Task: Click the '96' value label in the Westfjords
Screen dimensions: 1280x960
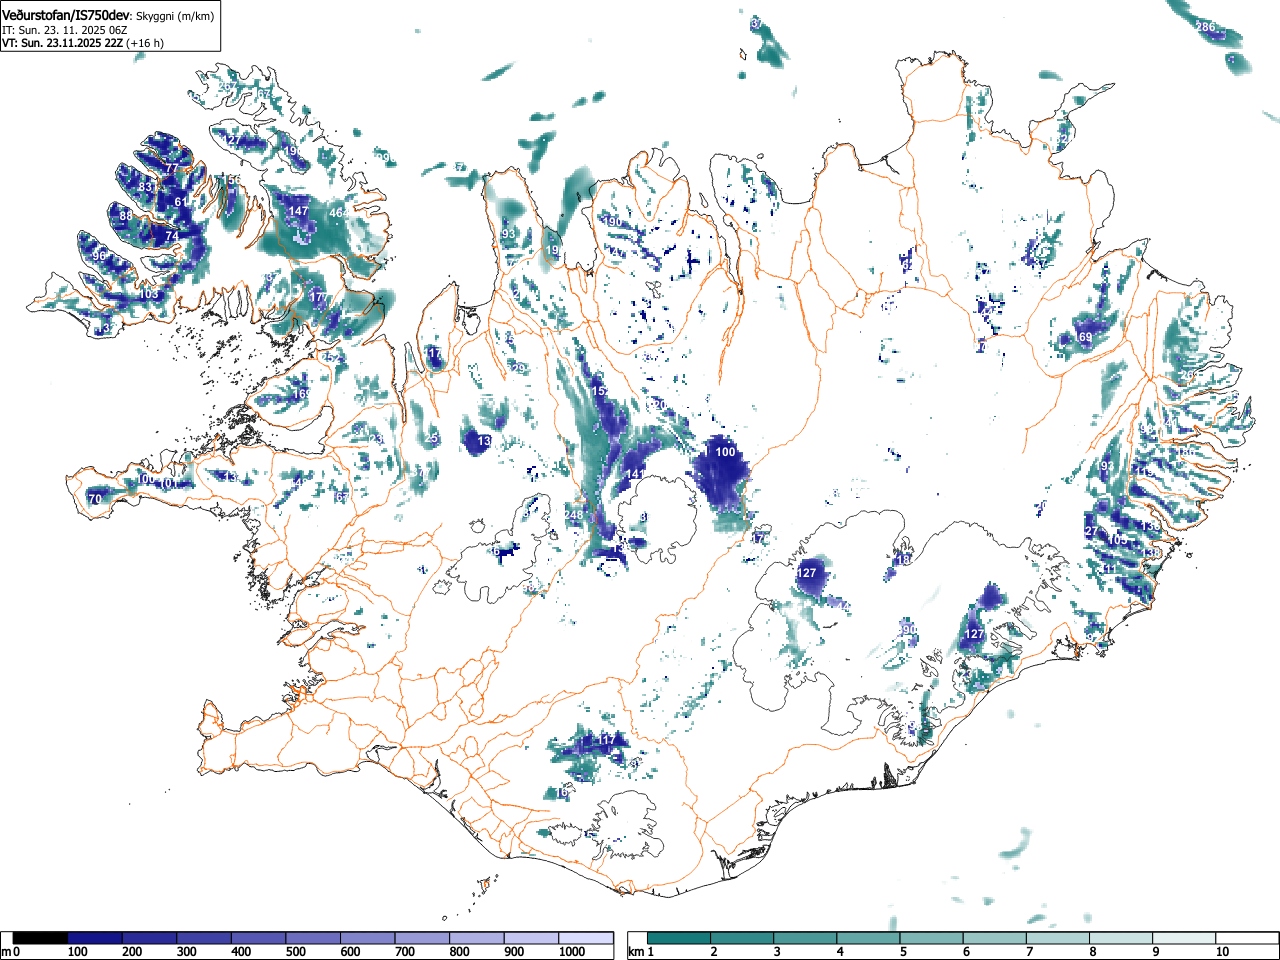Action: pos(99,256)
